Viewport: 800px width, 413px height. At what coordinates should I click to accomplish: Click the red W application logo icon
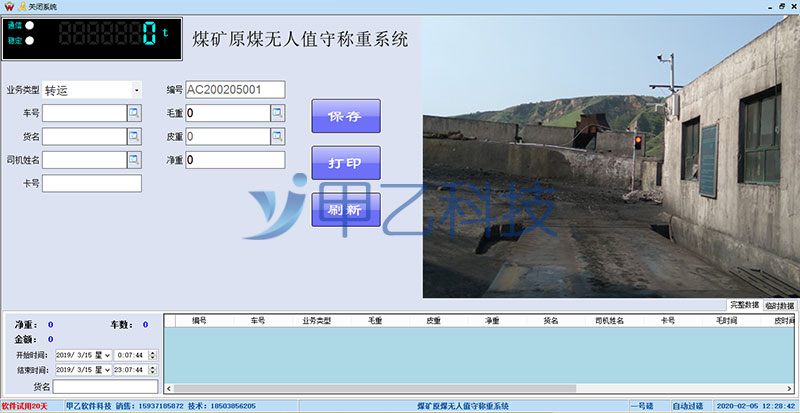pos(7,6)
